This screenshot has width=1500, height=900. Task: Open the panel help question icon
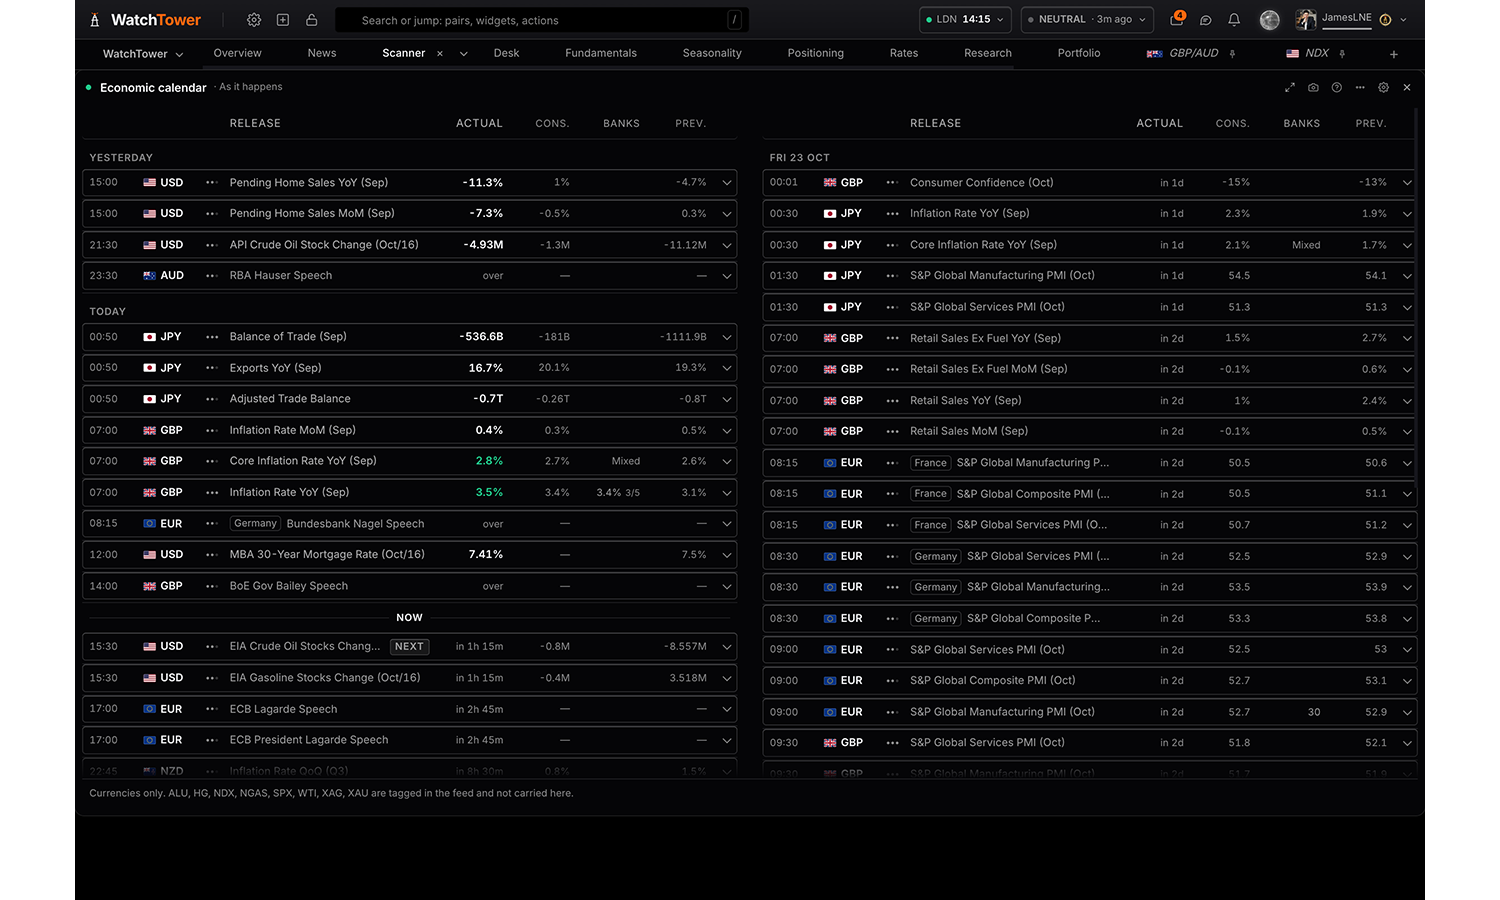coord(1337,88)
